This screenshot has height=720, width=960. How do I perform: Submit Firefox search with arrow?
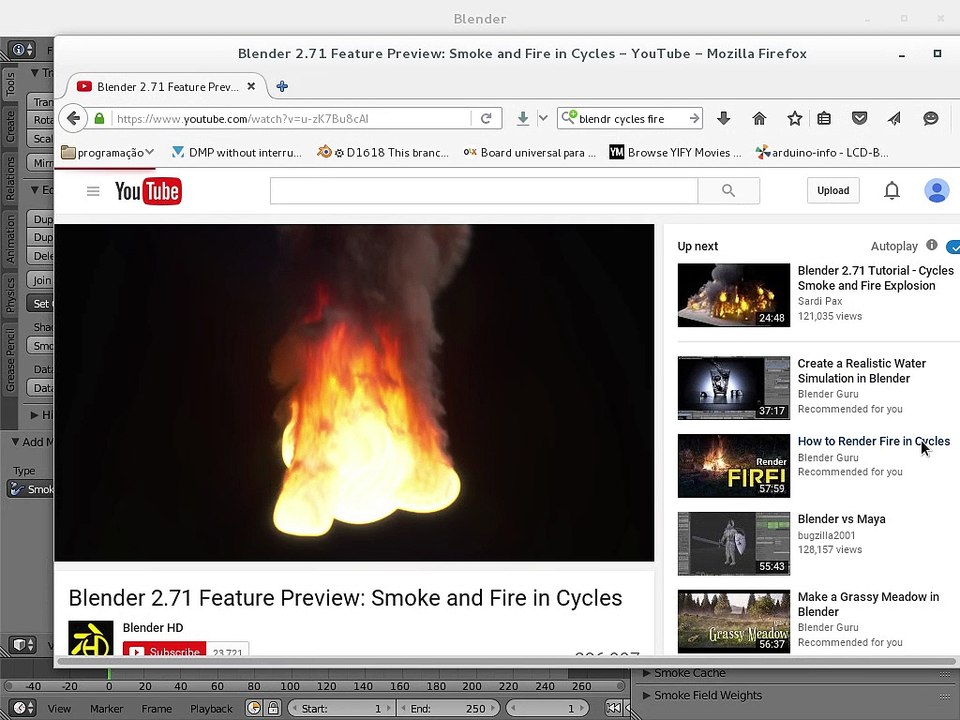tap(694, 118)
